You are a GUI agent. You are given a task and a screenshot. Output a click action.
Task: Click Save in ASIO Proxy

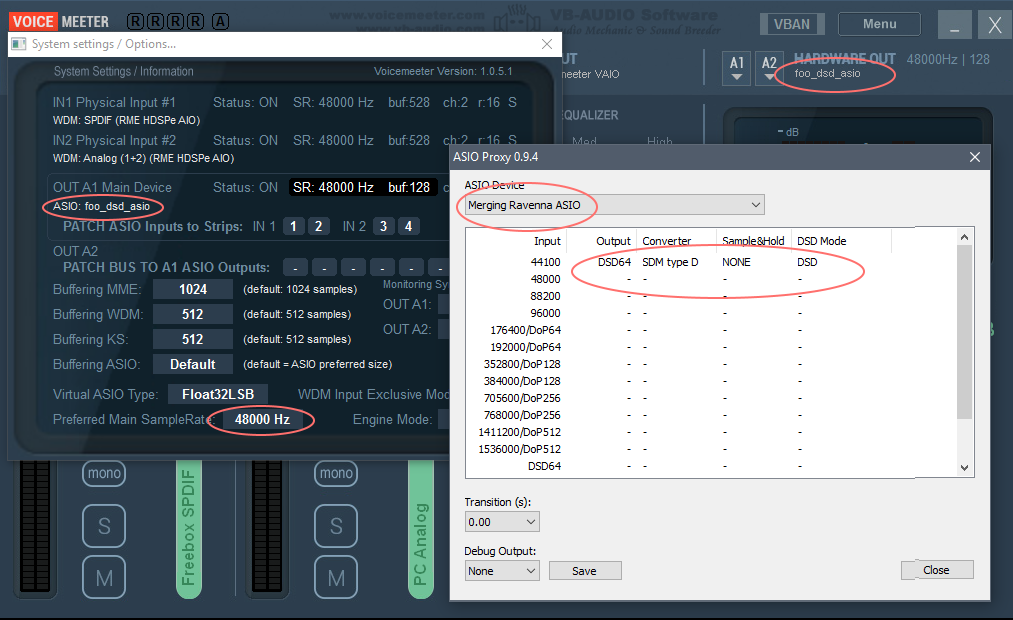click(585, 571)
